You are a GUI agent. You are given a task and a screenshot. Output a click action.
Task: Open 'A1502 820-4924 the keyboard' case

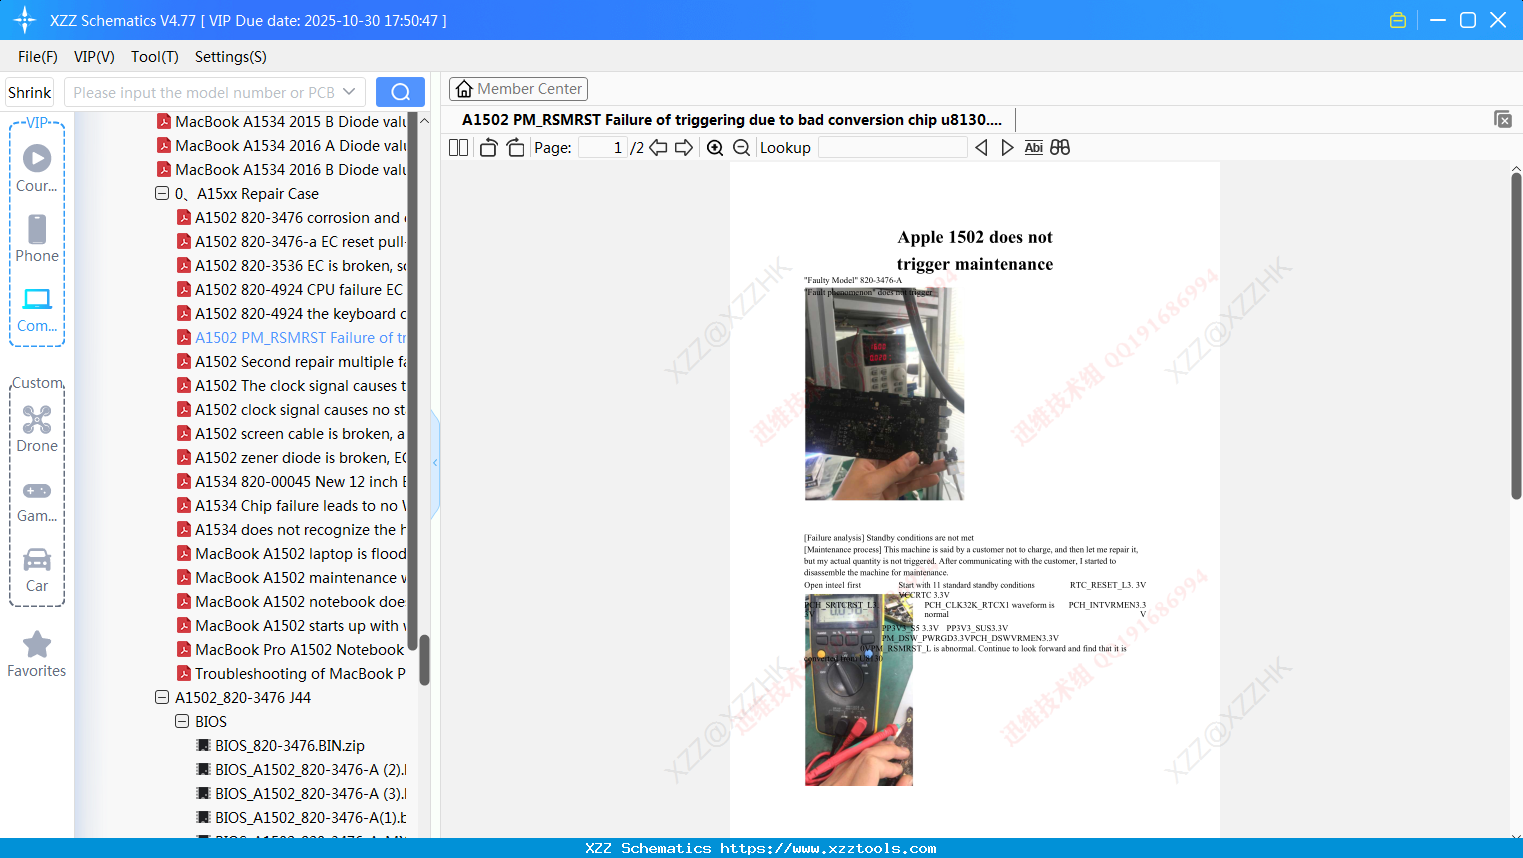coord(291,314)
